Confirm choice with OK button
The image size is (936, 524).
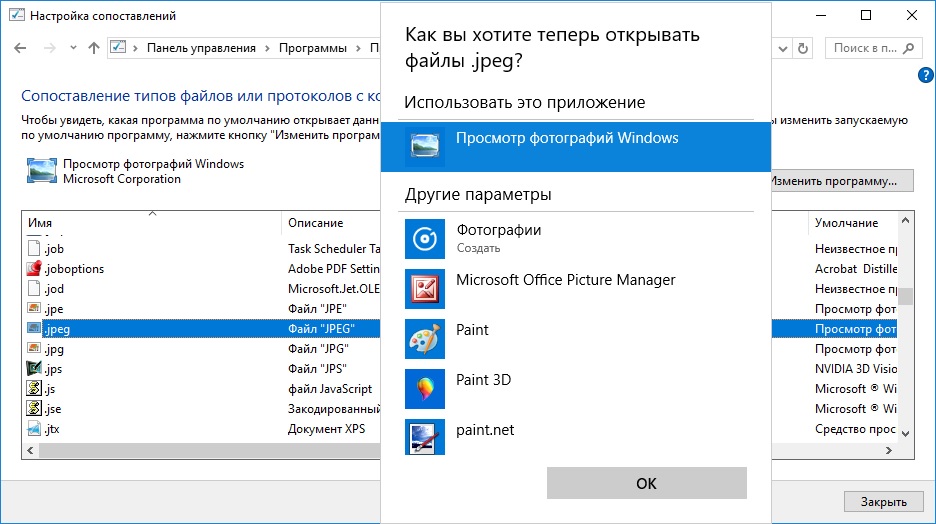click(646, 483)
